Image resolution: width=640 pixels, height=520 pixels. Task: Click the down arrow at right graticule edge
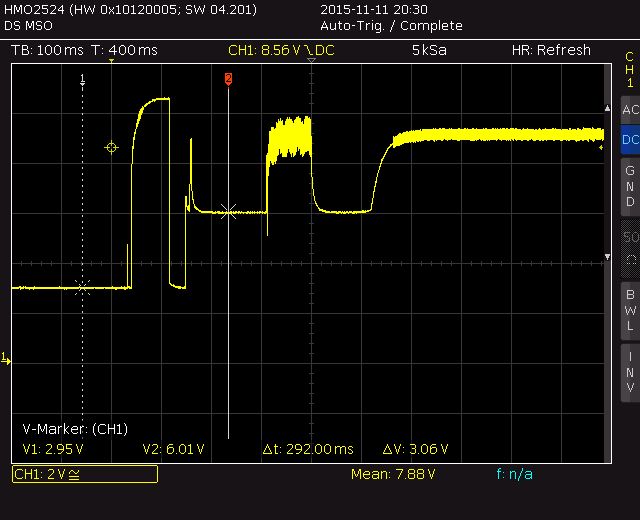607,257
